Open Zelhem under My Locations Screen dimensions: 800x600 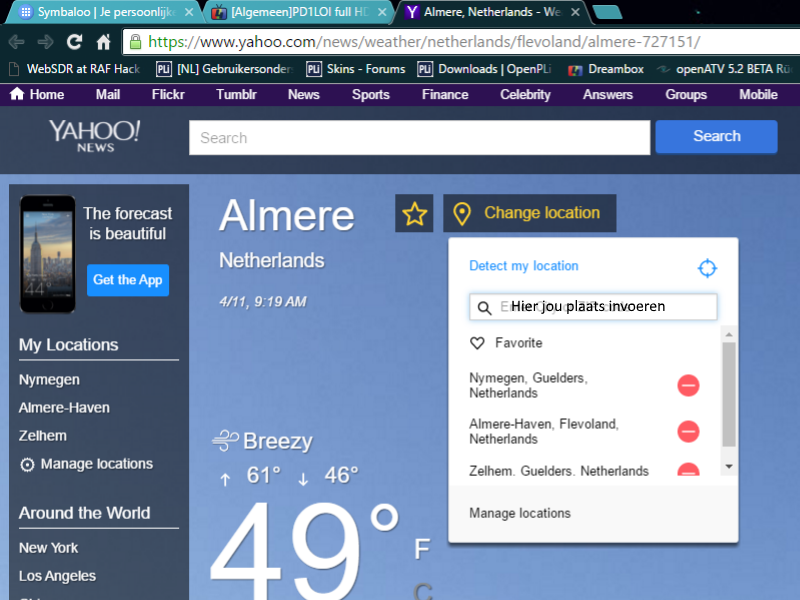tap(43, 436)
